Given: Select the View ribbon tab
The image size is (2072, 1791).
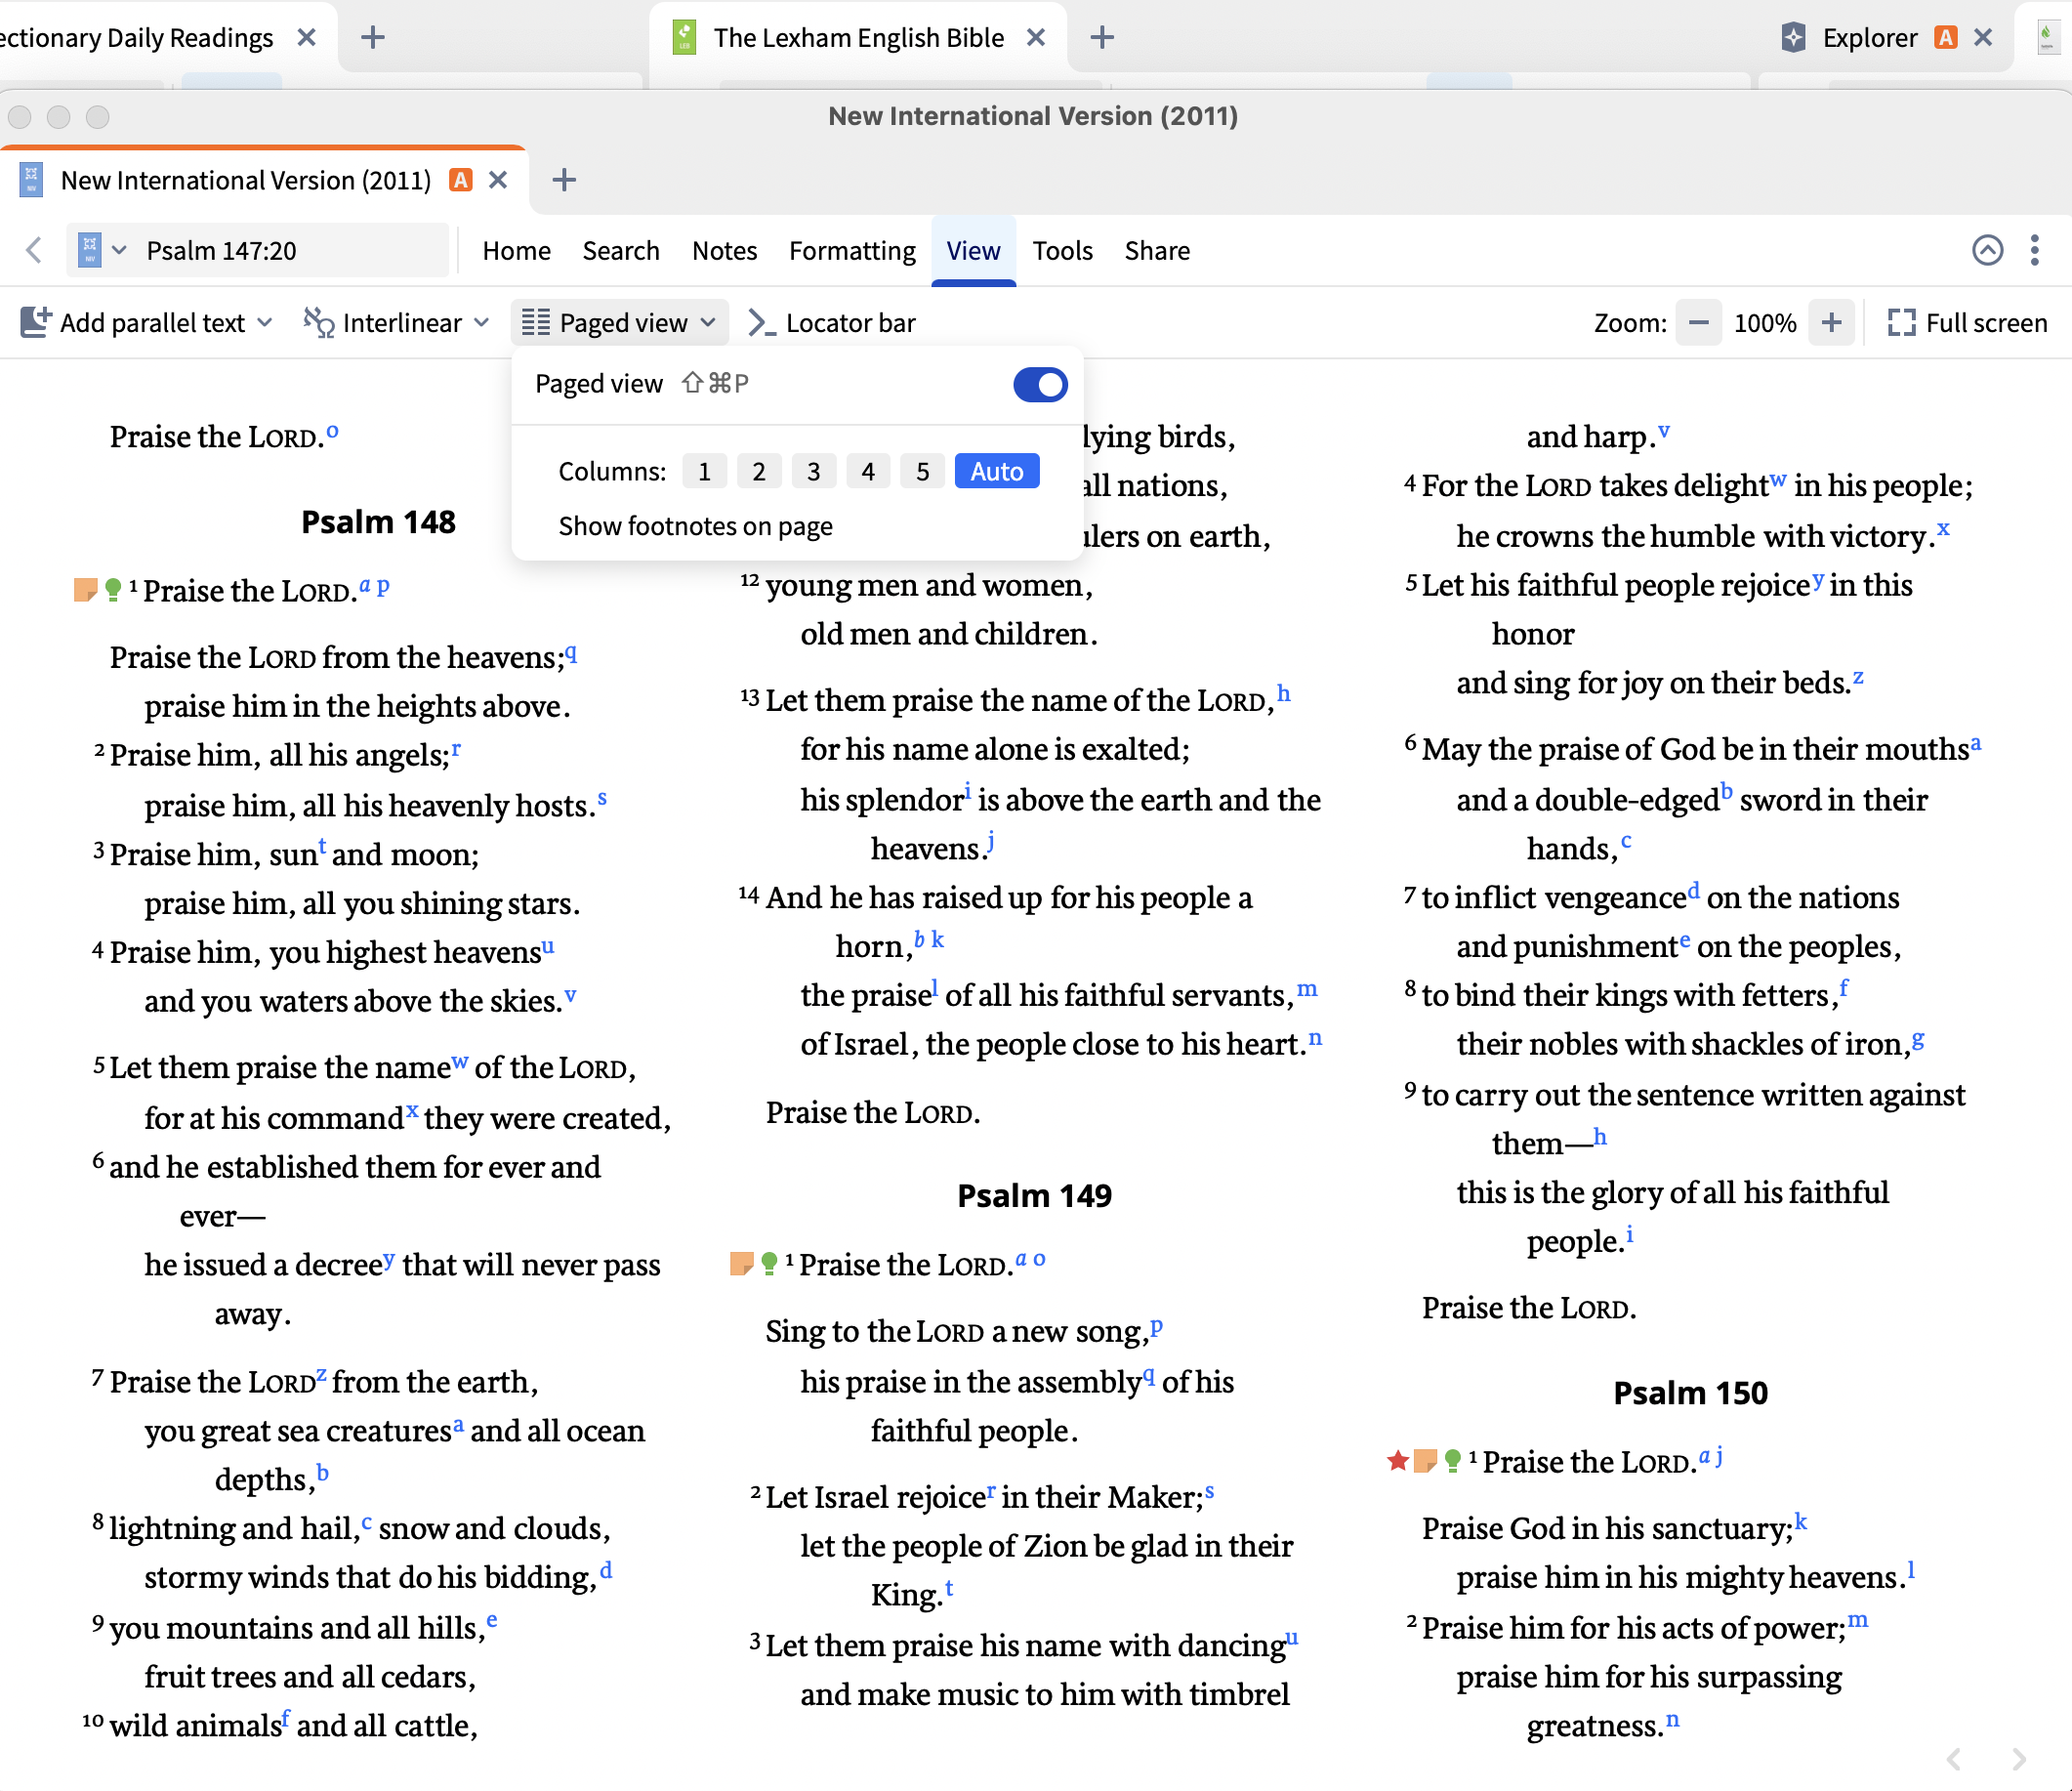Looking at the screenshot, I should (x=973, y=250).
